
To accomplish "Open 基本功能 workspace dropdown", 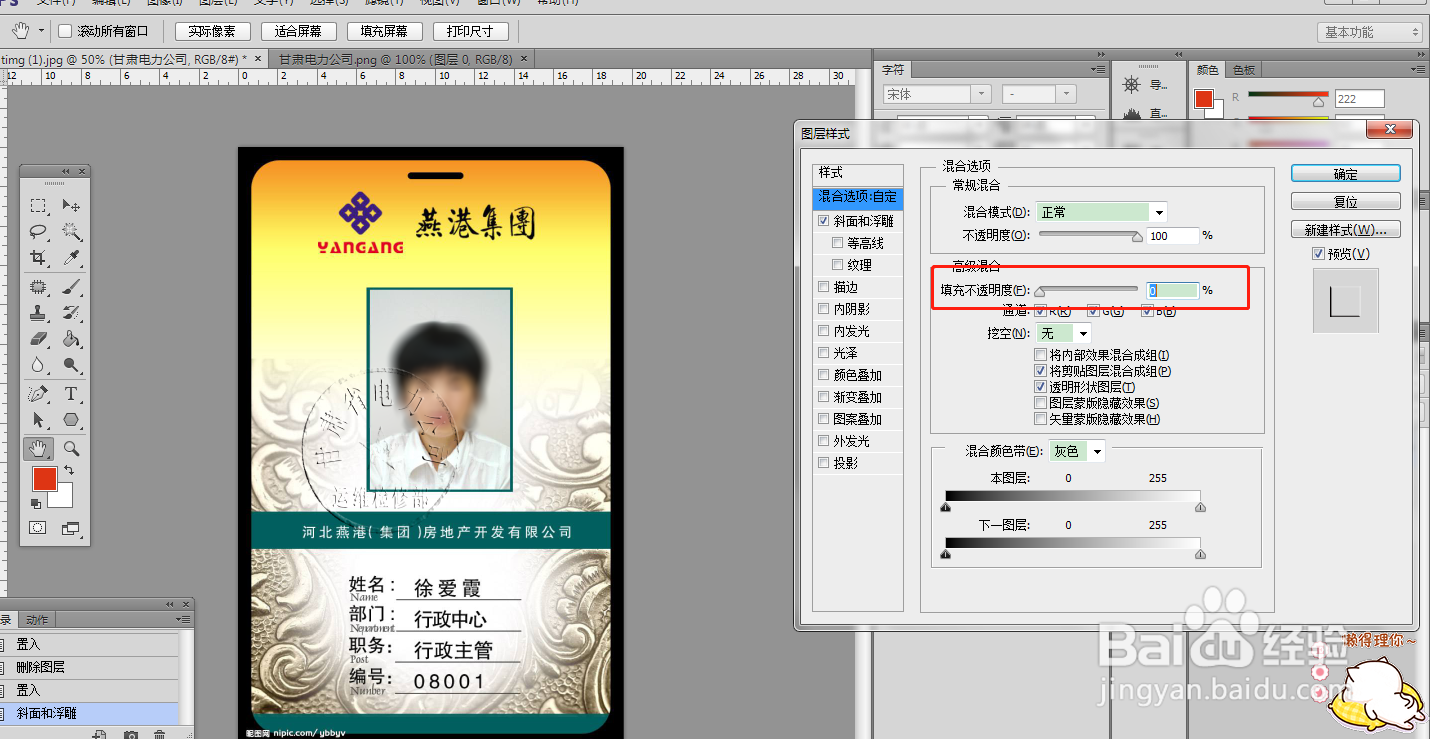I will (1371, 33).
